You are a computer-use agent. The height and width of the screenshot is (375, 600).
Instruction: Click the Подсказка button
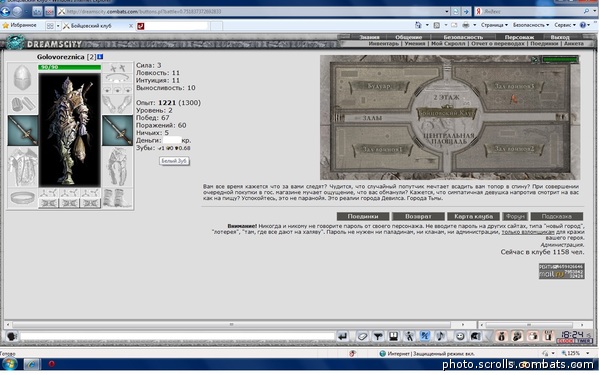pyautogui.click(x=557, y=217)
